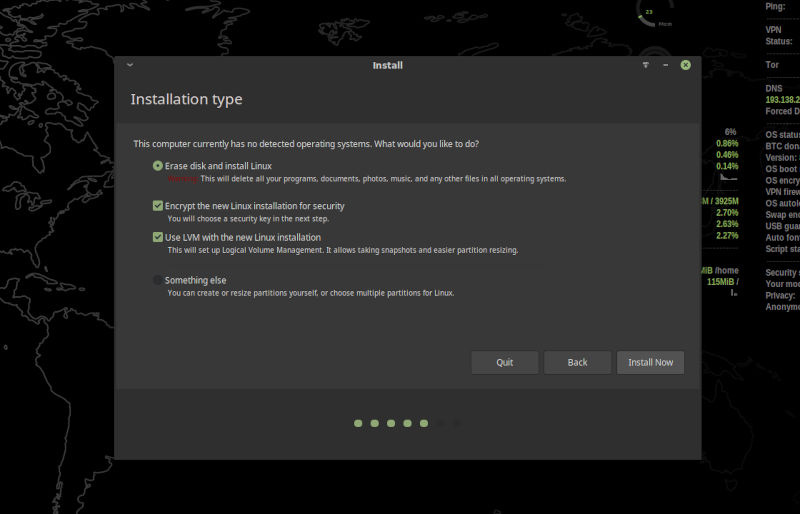This screenshot has height=514, width=800.
Task: Uncheck Encrypt the new Linux installation checkbox
Action: [158, 206]
